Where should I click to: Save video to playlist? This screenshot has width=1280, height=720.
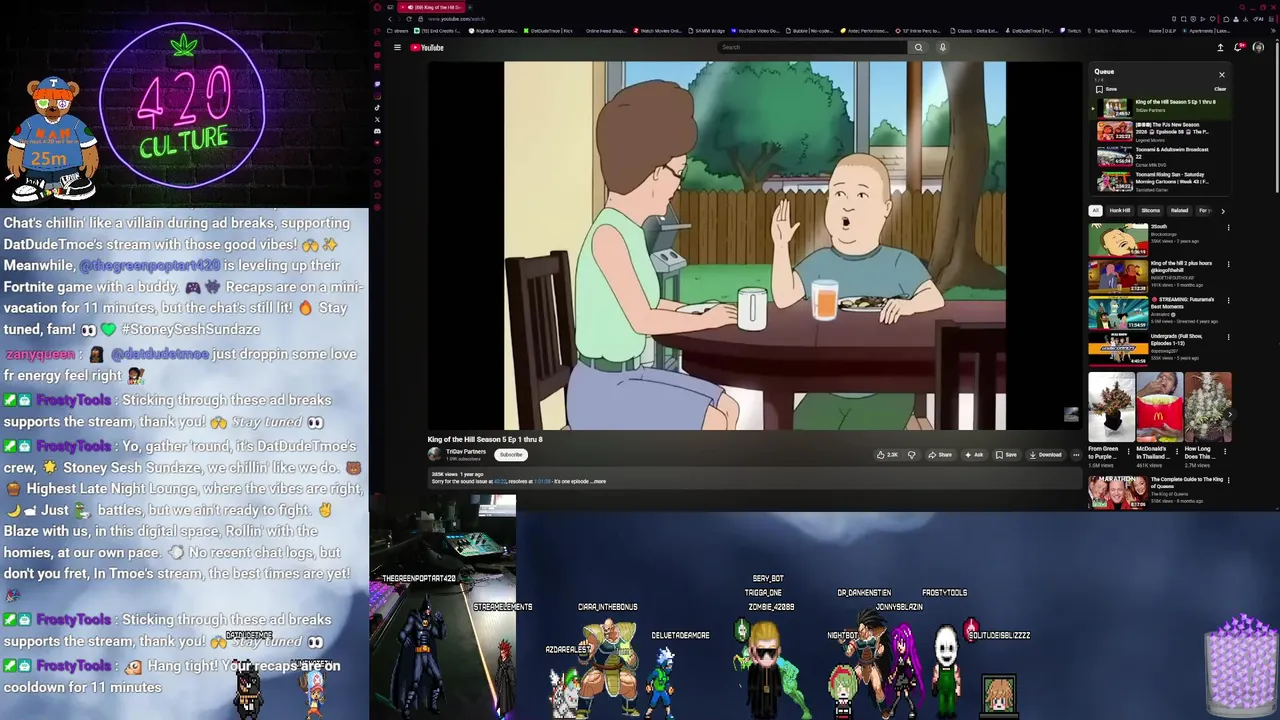click(x=1005, y=455)
